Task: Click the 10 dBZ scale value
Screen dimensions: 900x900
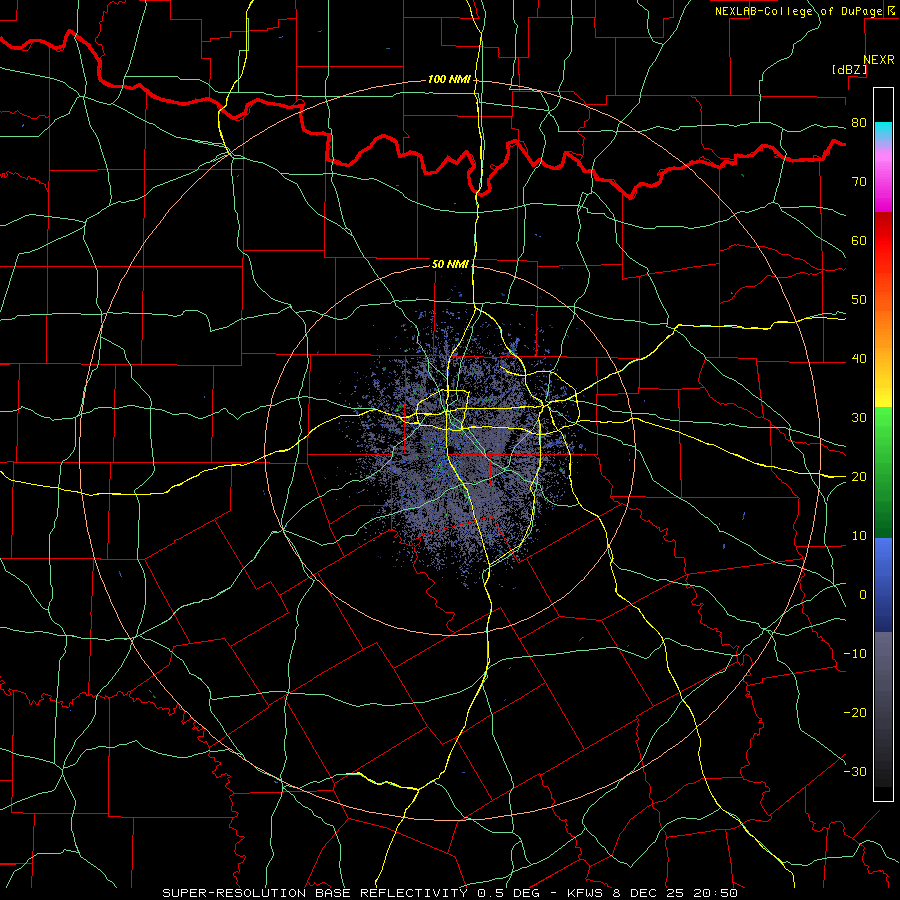Action: pos(859,536)
